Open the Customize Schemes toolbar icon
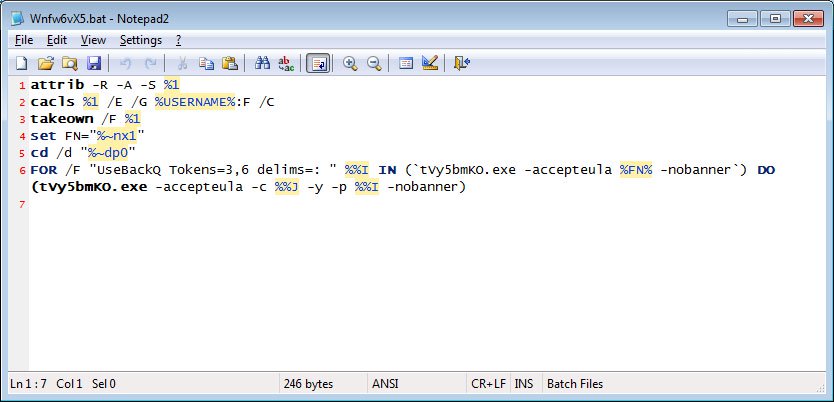Viewport: 834px width, 402px height. (430, 63)
